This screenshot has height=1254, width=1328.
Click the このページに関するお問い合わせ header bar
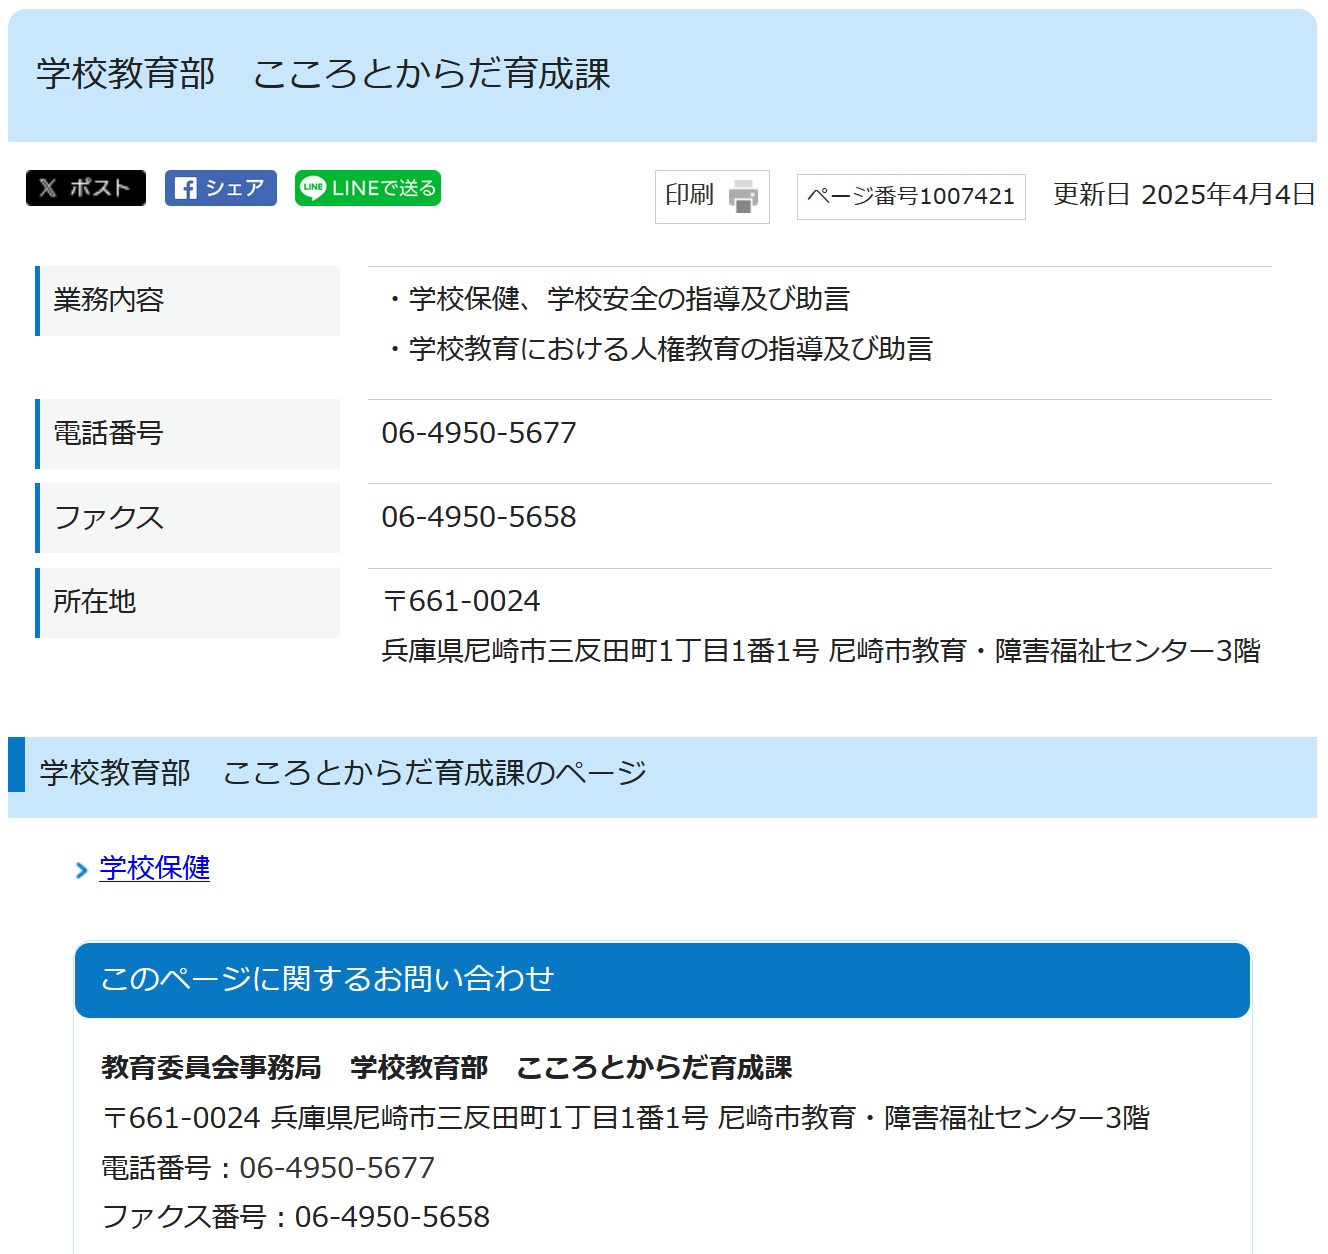coord(662,979)
